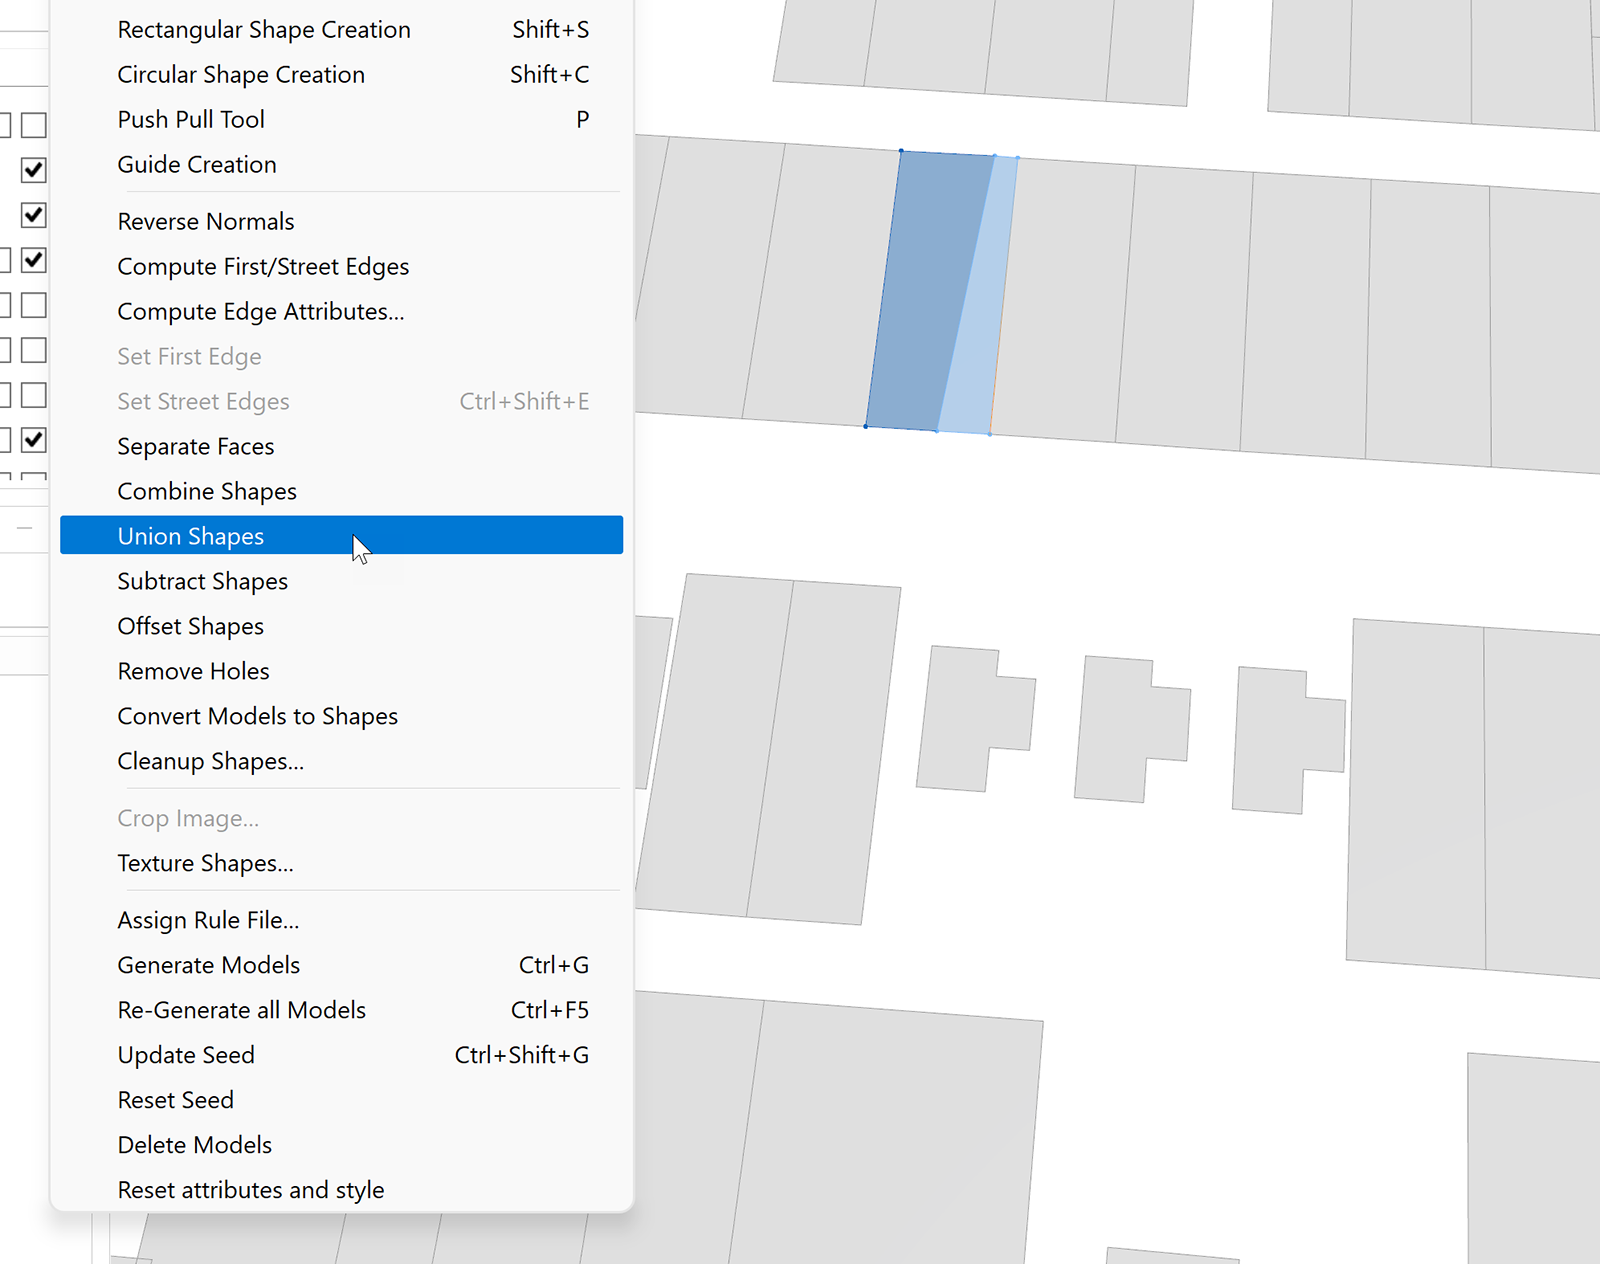Open the Cleanup Shapes dialog
The height and width of the screenshot is (1264, 1600).
(x=210, y=761)
